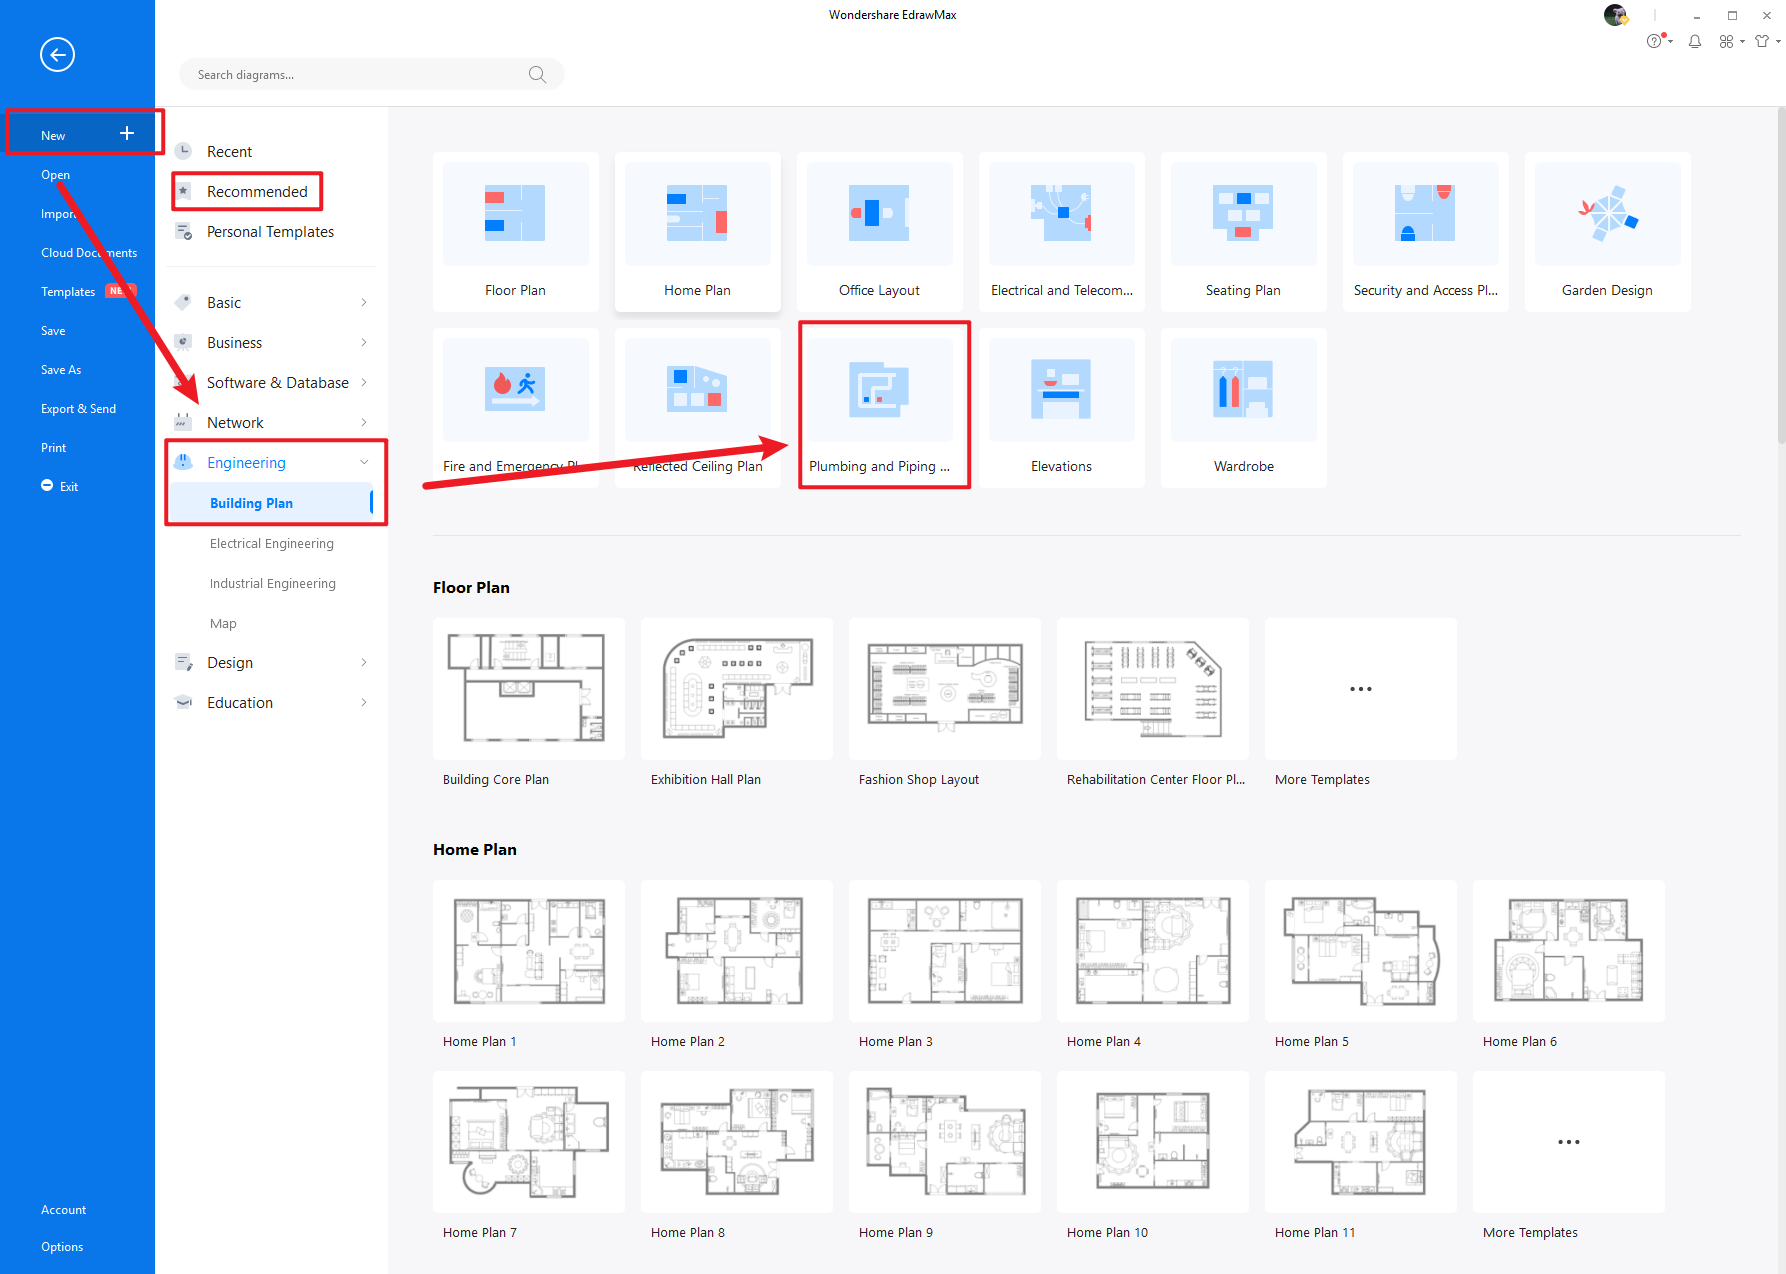Open the help question mark icon

[x=1655, y=41]
